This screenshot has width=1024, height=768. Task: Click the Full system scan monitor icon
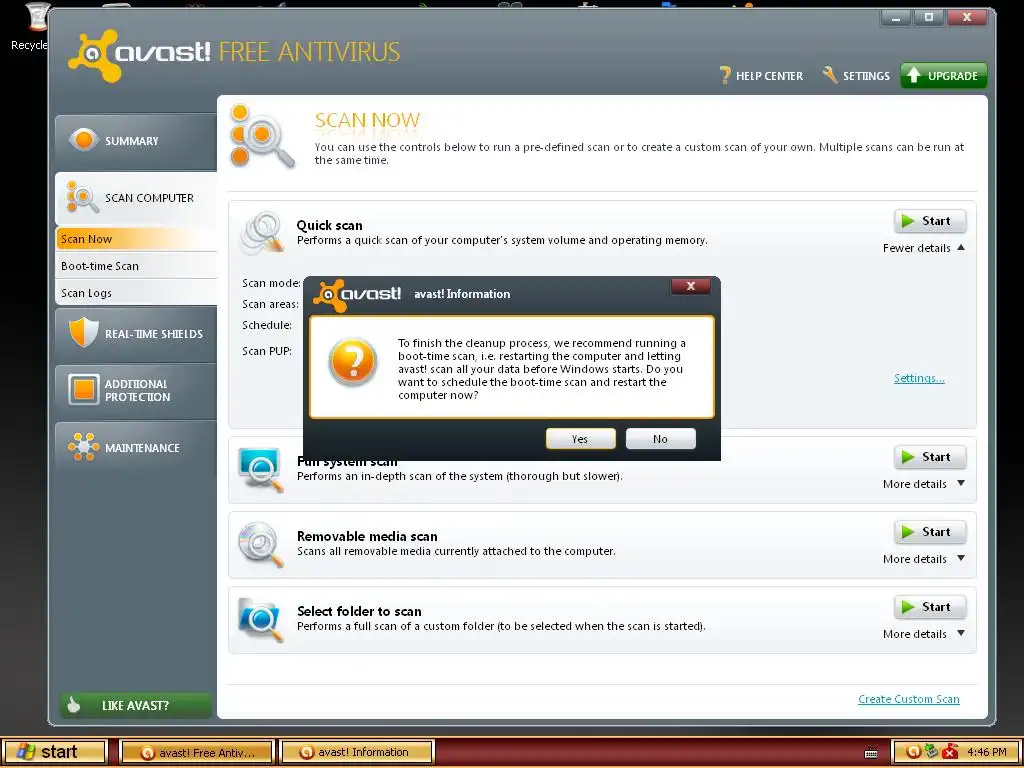click(x=261, y=469)
